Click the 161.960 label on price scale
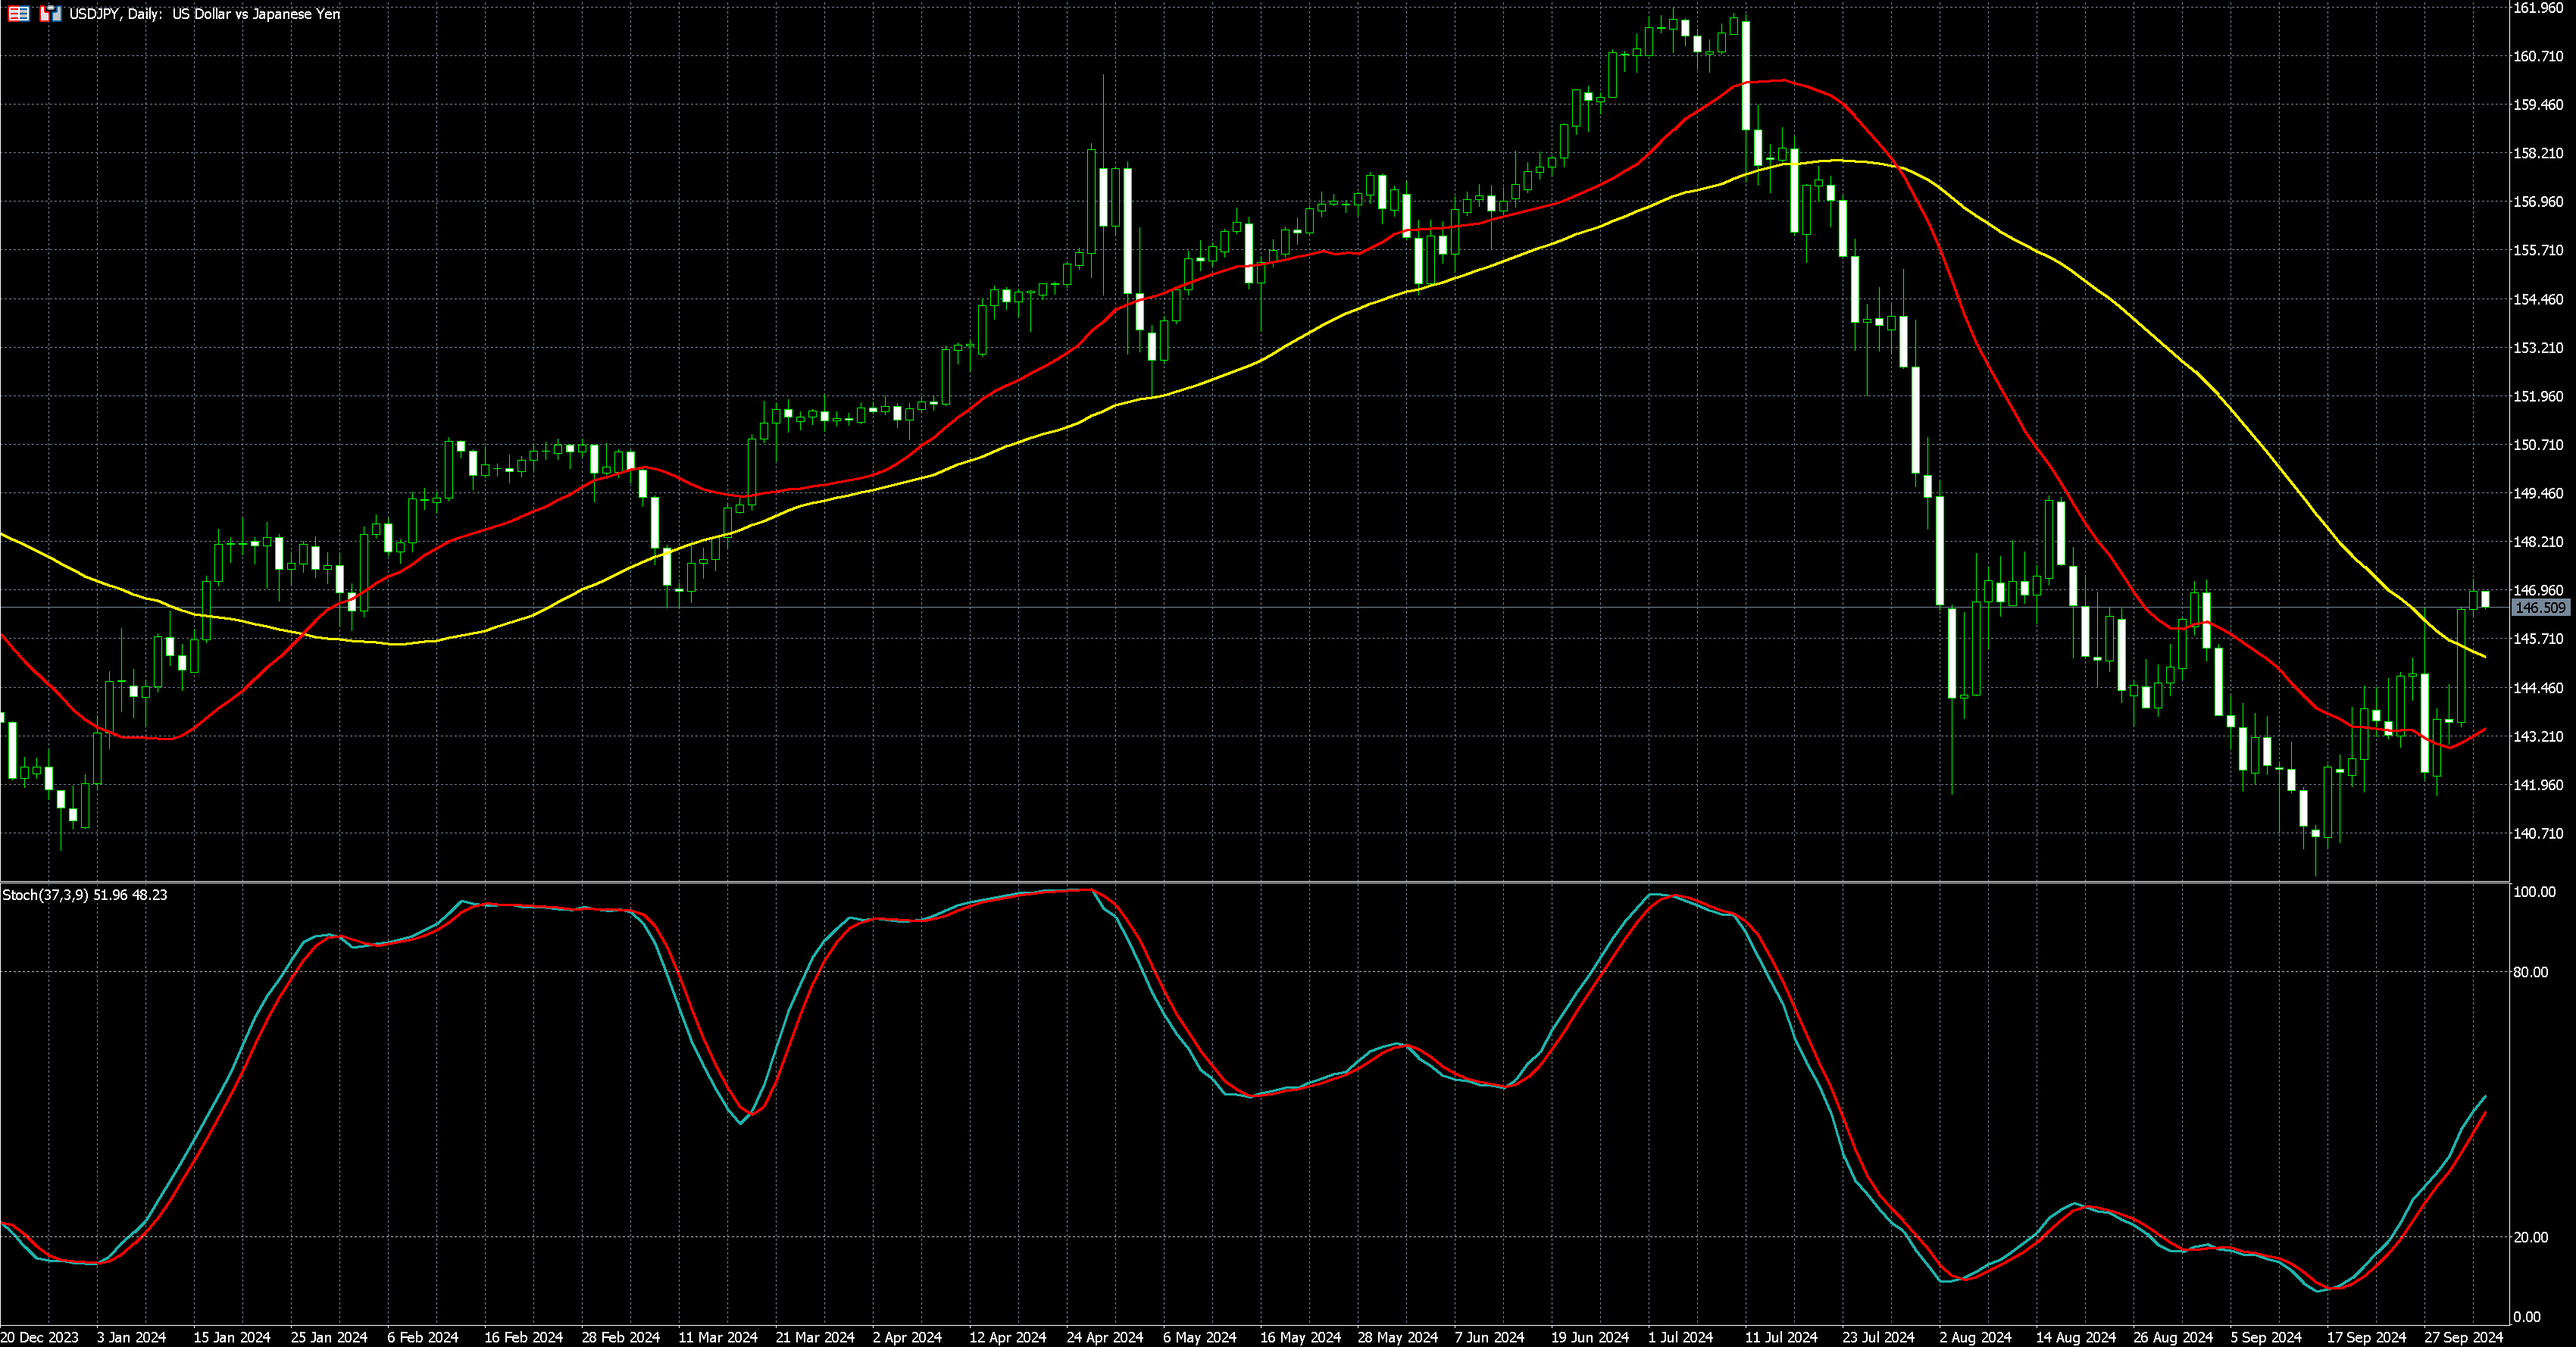 click(2537, 8)
